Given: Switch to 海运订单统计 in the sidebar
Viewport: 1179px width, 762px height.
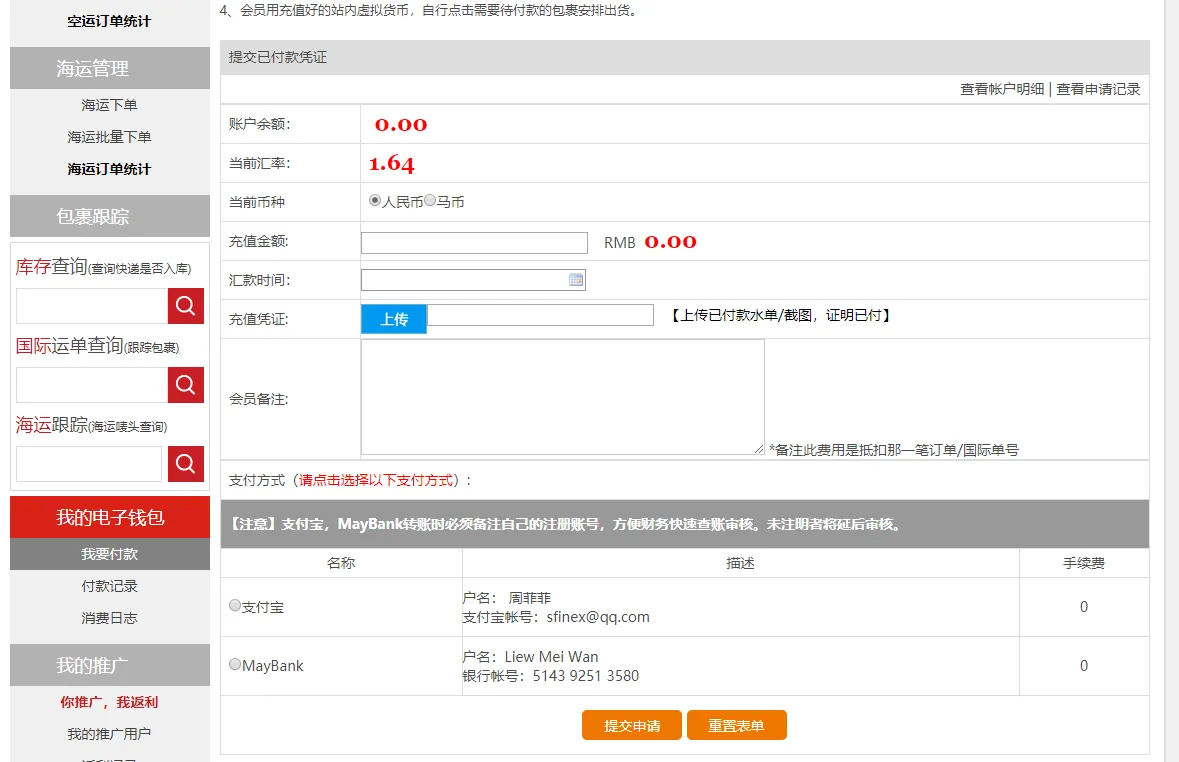Looking at the screenshot, I should pos(109,168).
